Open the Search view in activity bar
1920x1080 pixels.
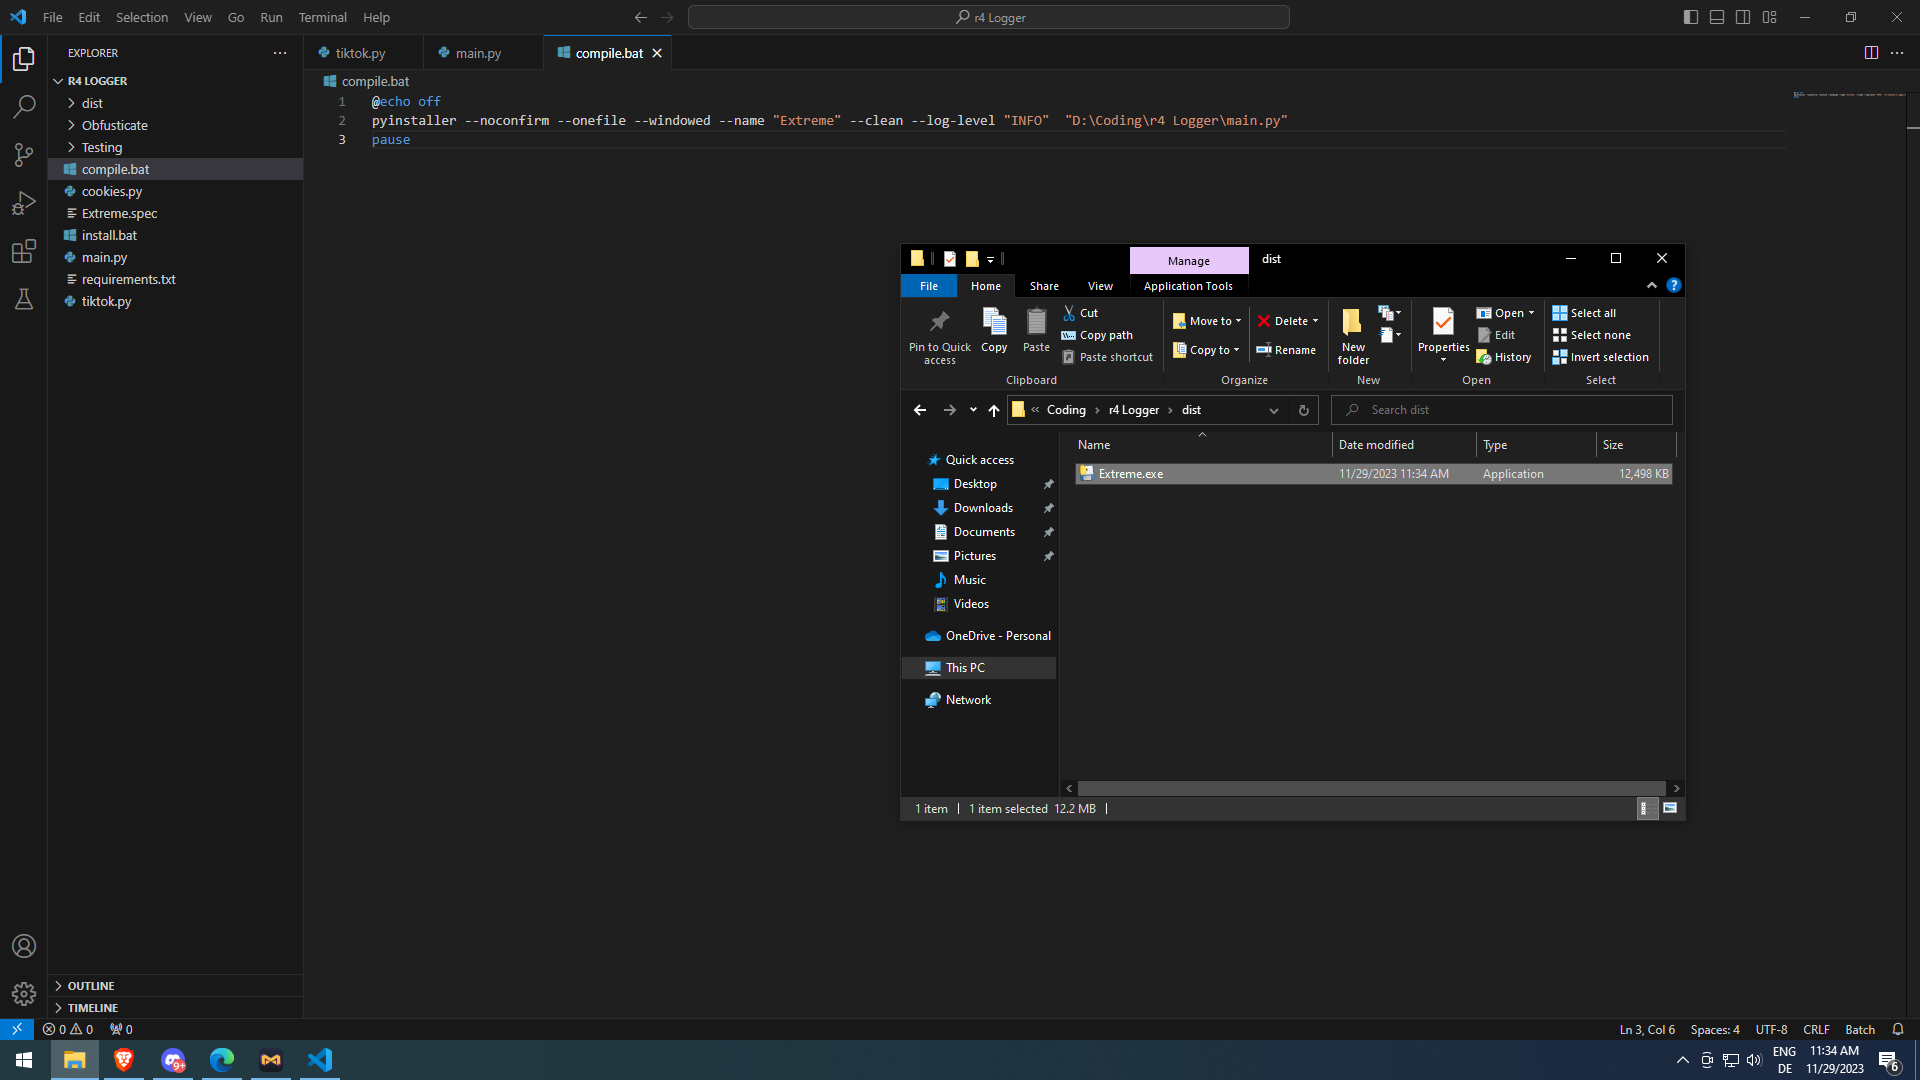point(24,106)
